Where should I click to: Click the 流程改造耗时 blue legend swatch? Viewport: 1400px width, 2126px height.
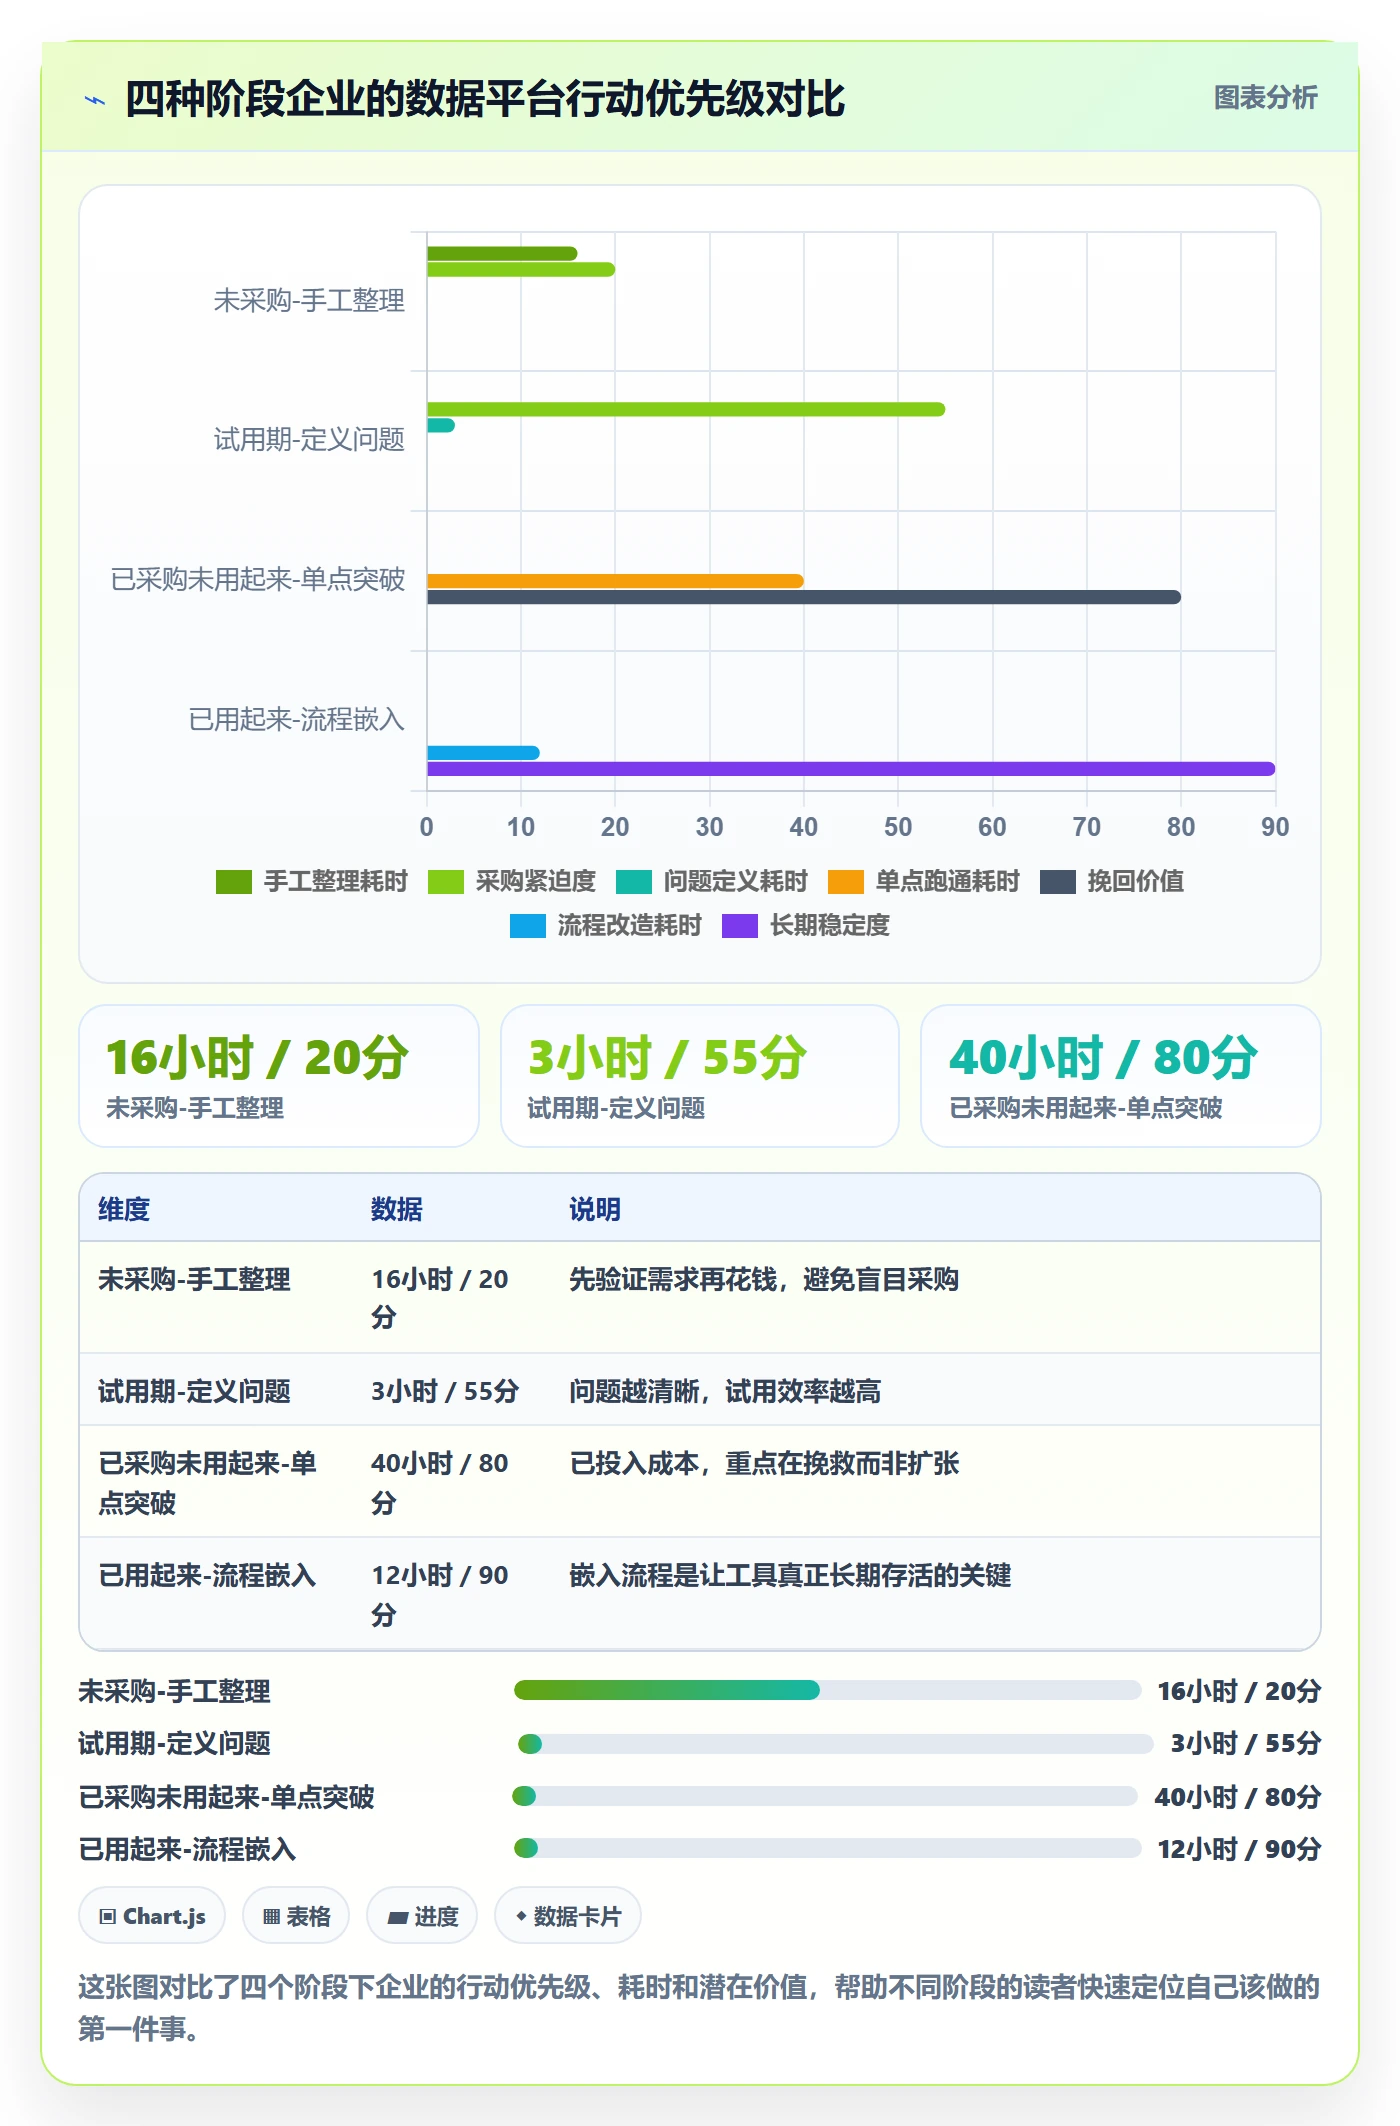pyautogui.click(x=528, y=926)
